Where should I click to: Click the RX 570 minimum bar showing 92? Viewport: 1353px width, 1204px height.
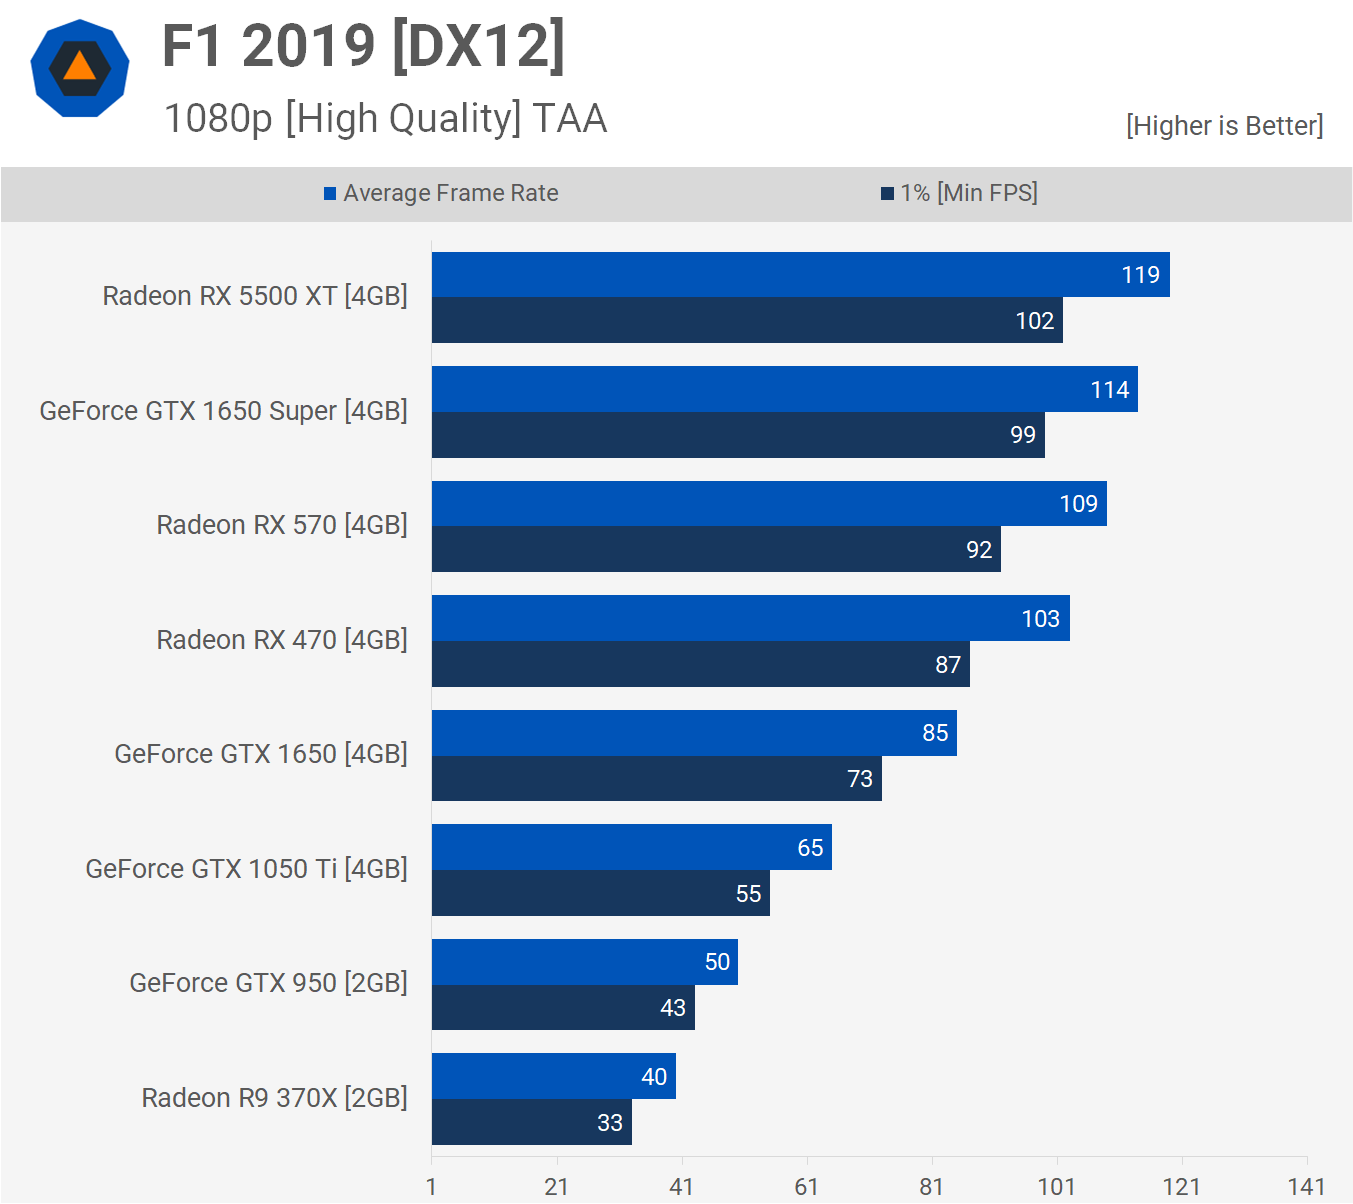[716, 549]
